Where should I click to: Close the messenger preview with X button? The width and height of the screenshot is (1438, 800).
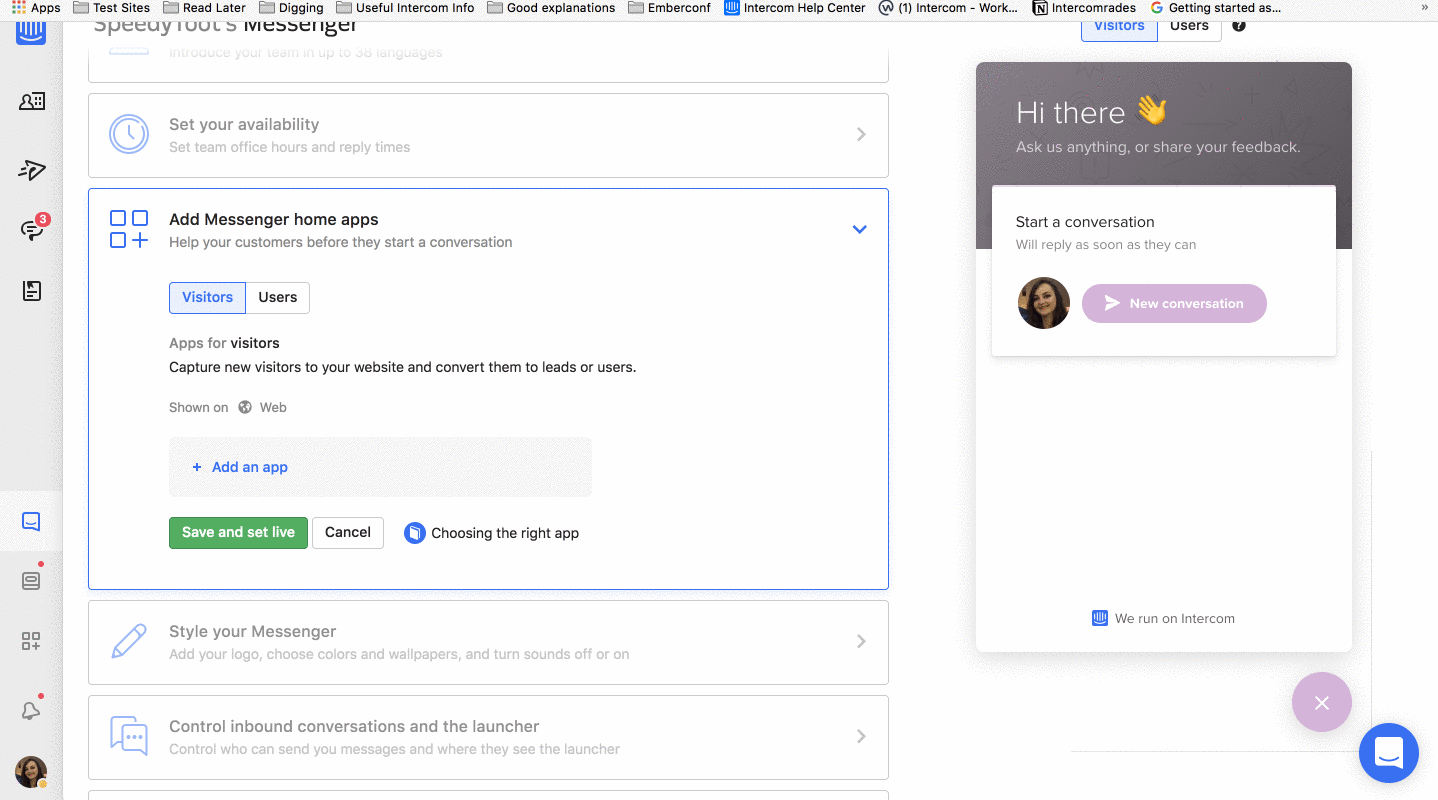click(x=1321, y=702)
